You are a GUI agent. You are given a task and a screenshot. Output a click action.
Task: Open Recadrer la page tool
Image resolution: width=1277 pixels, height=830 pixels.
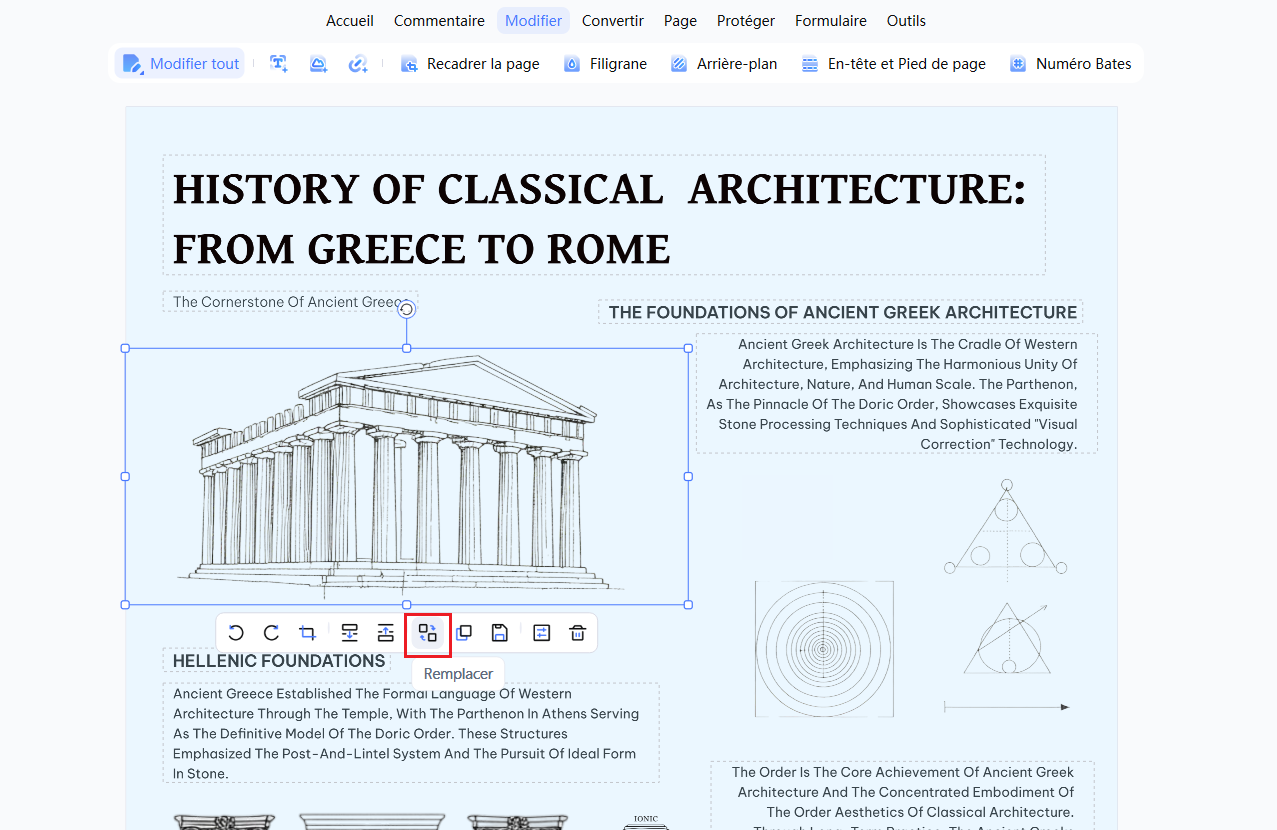click(470, 64)
